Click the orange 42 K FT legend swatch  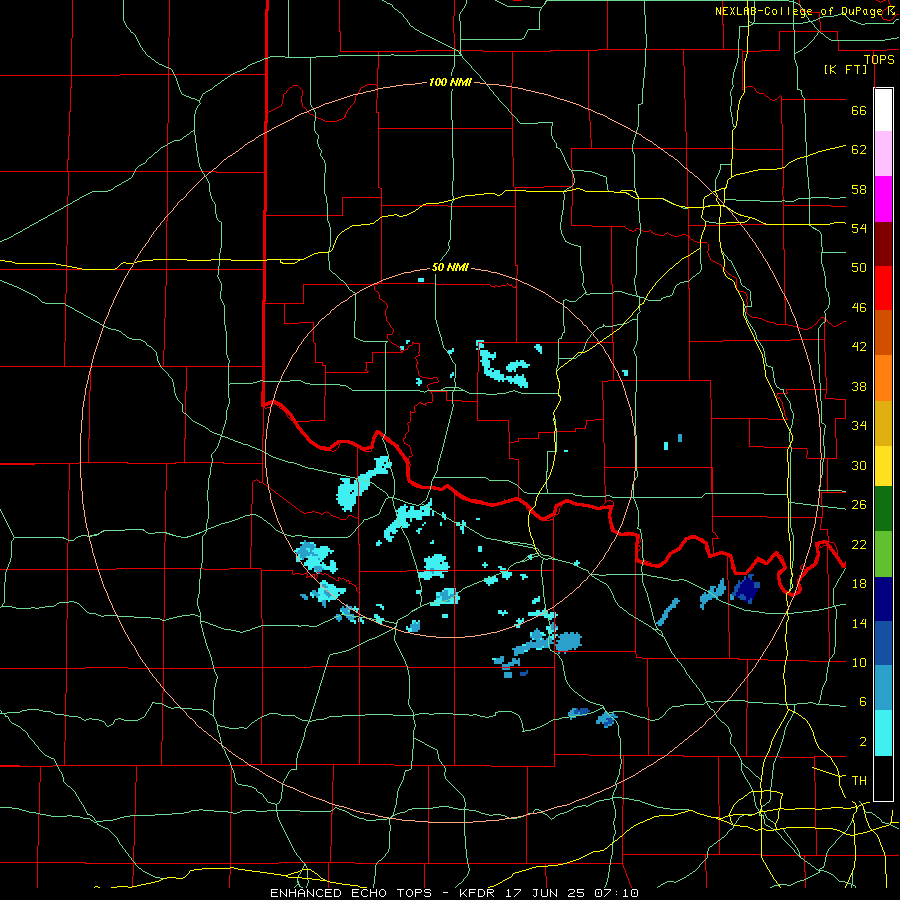coord(883,378)
